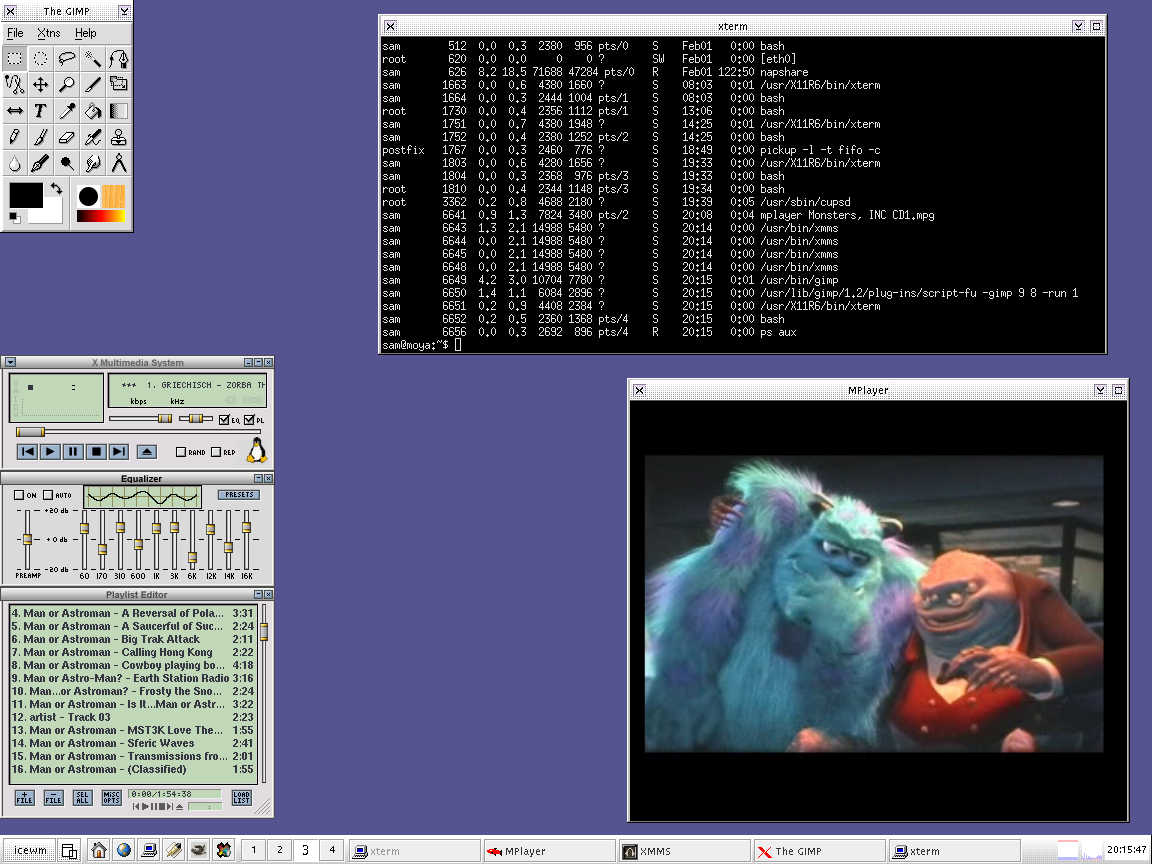Click the home icon in the taskbar
This screenshot has width=1152, height=864.
98,850
